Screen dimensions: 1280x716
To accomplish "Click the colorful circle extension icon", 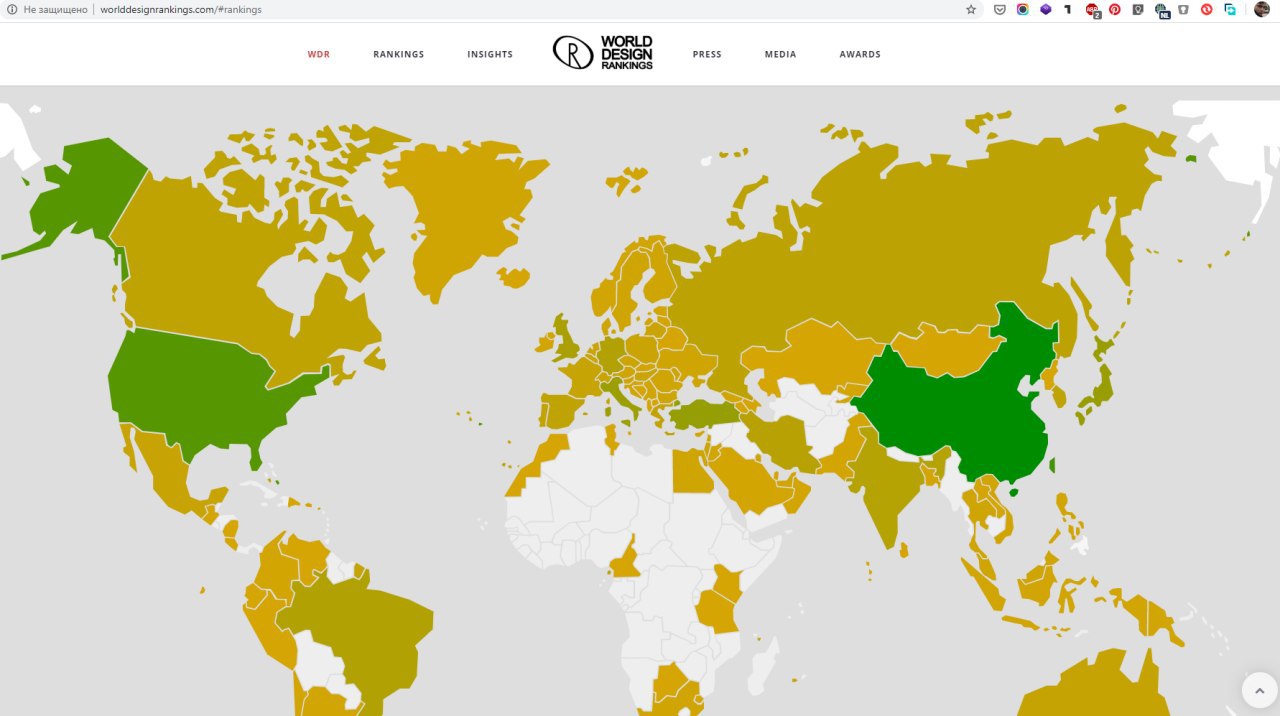I will click(x=1023, y=9).
